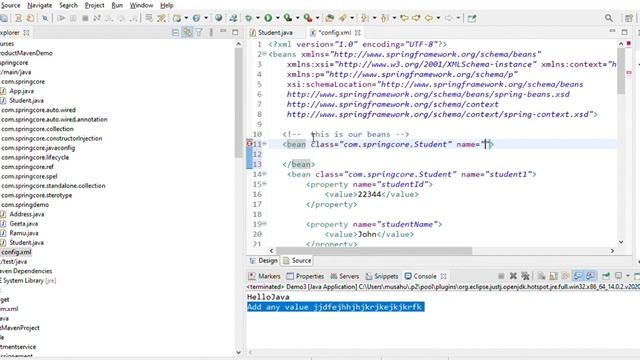This screenshot has width=640, height=360.
Task: Open the Project menu
Action: click(94, 5)
